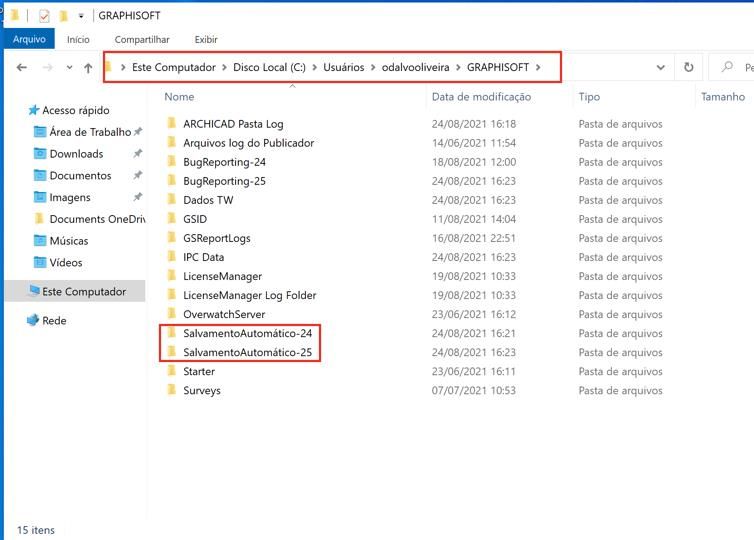754x540 pixels.
Task: Click the properties checkmark quick access icon
Action: [x=44, y=16]
